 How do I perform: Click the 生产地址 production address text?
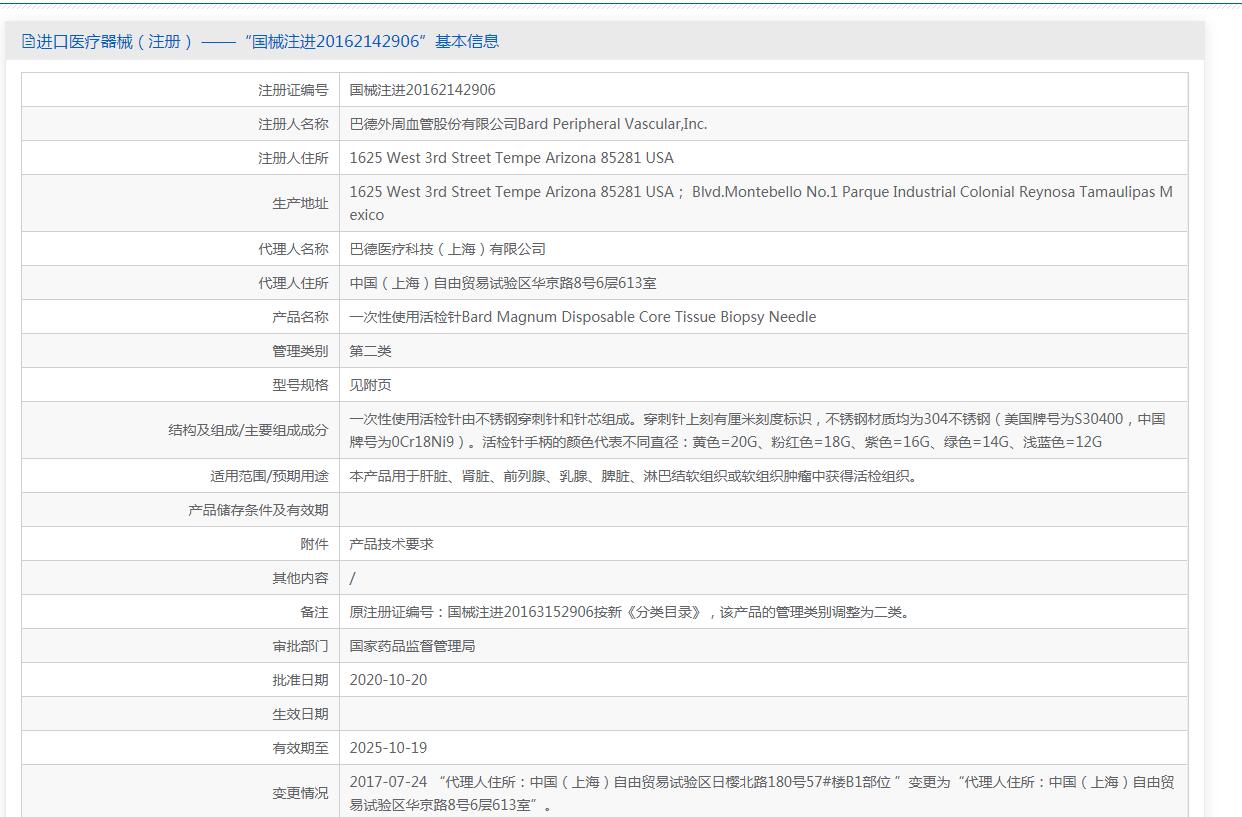(760, 203)
